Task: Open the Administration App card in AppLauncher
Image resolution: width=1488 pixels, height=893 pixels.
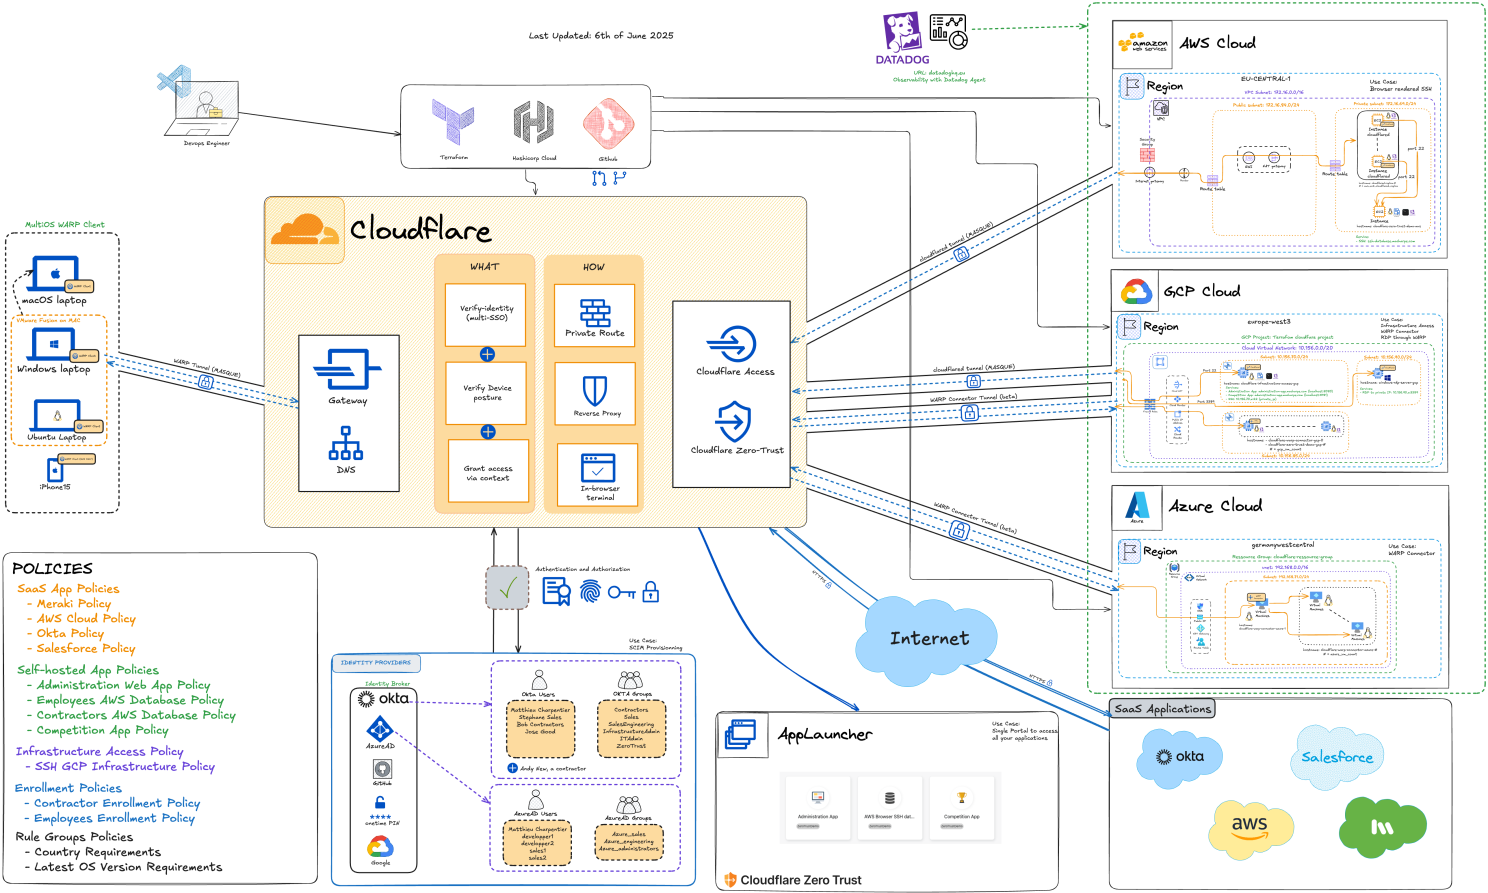Action: [818, 806]
